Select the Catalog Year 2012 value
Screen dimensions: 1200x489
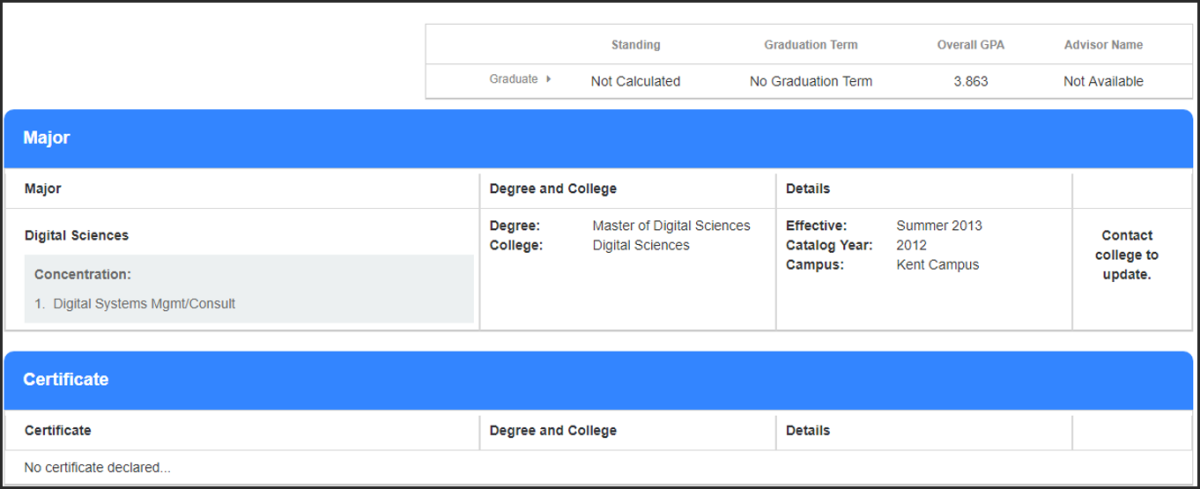tap(911, 245)
